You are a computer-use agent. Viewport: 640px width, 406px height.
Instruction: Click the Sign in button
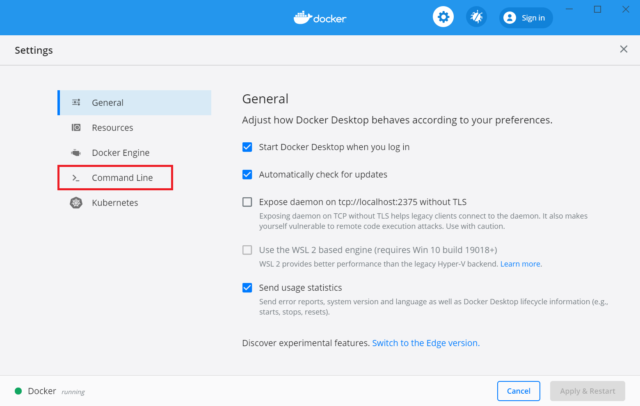coord(526,18)
